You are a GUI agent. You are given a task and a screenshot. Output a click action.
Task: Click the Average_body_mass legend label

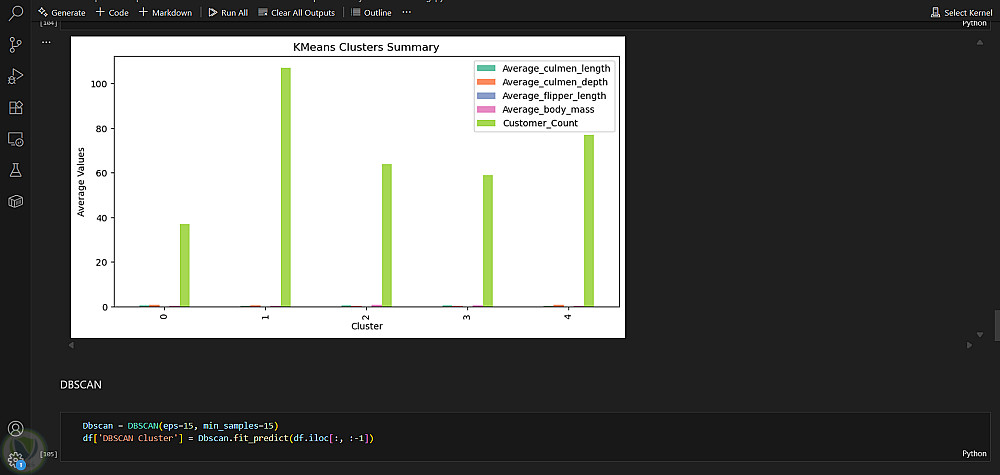click(548, 110)
